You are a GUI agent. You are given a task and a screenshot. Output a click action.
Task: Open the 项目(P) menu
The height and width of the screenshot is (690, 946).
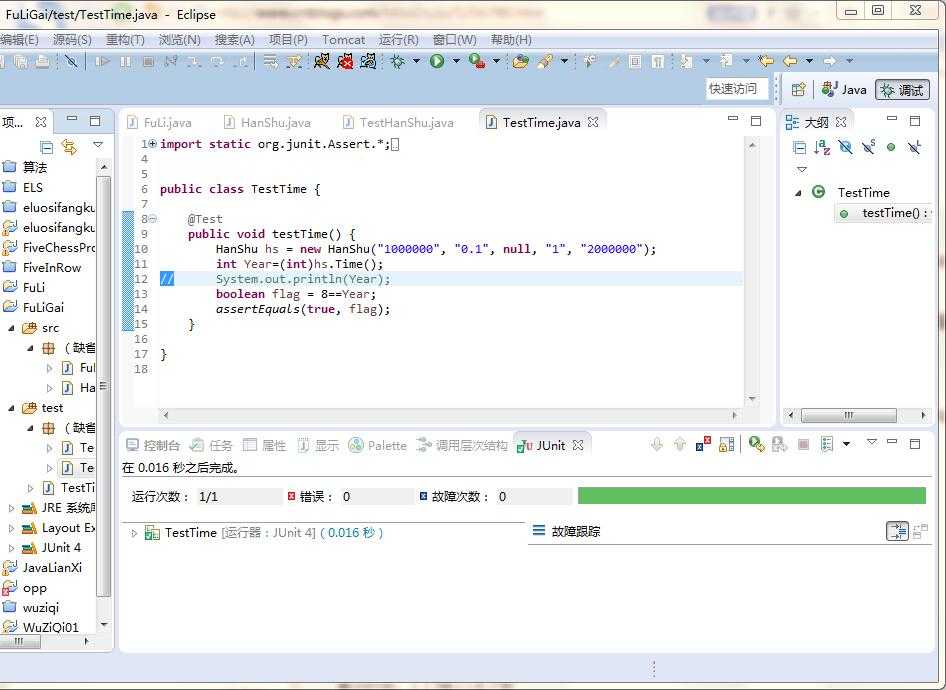288,40
